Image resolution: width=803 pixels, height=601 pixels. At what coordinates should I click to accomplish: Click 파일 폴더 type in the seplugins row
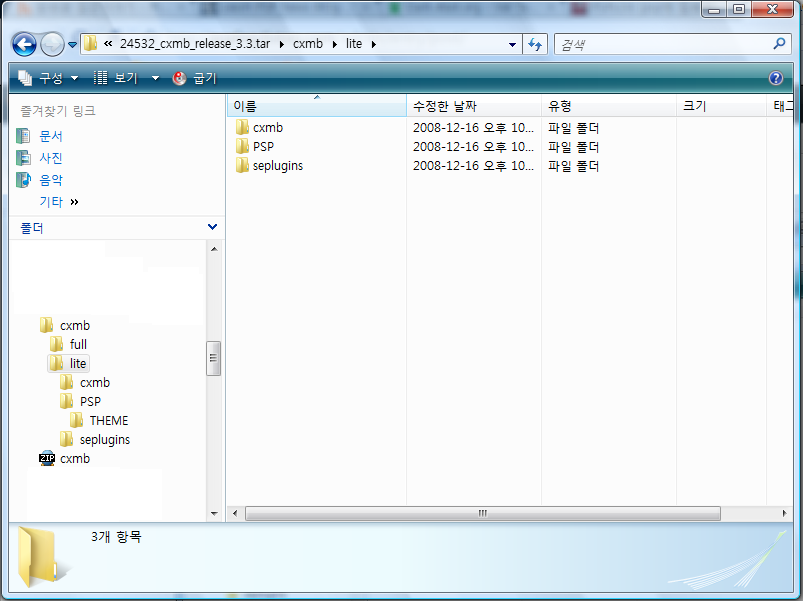click(574, 166)
